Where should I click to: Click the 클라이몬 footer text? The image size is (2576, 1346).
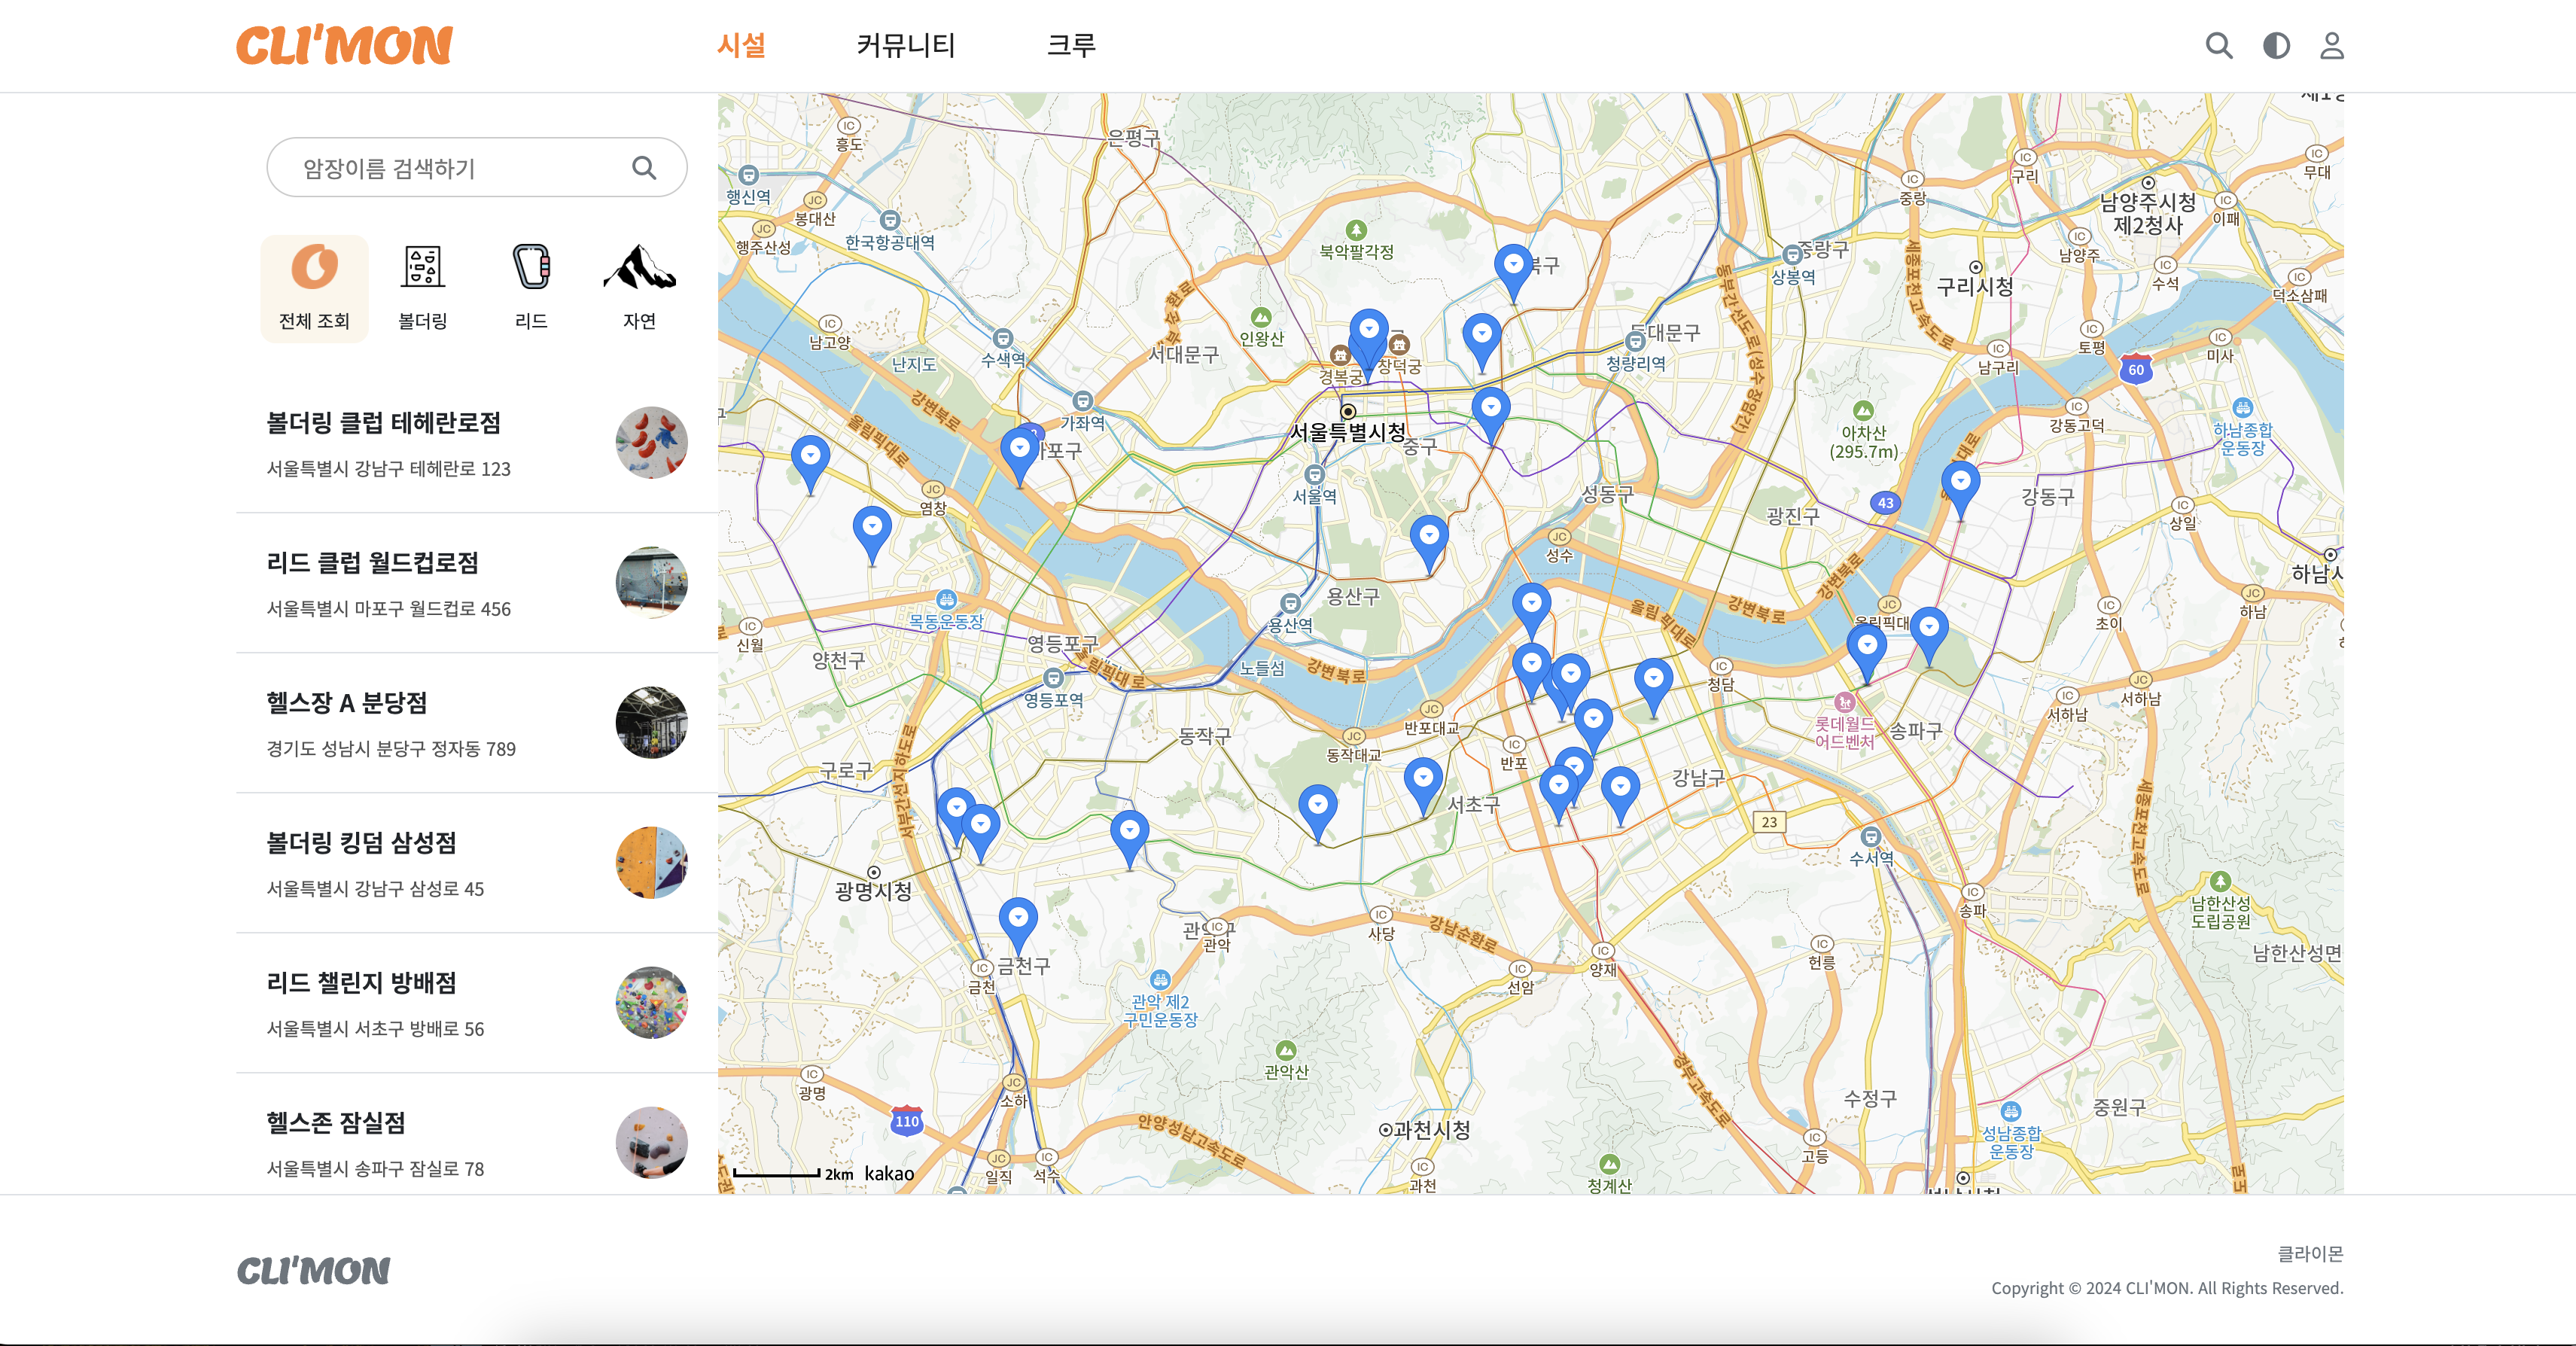tap(2310, 1253)
